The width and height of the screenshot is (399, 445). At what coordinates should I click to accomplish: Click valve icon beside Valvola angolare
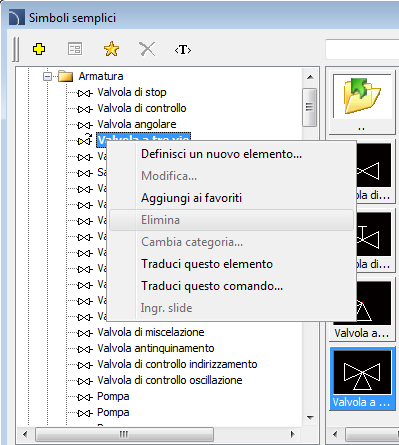[85, 125]
